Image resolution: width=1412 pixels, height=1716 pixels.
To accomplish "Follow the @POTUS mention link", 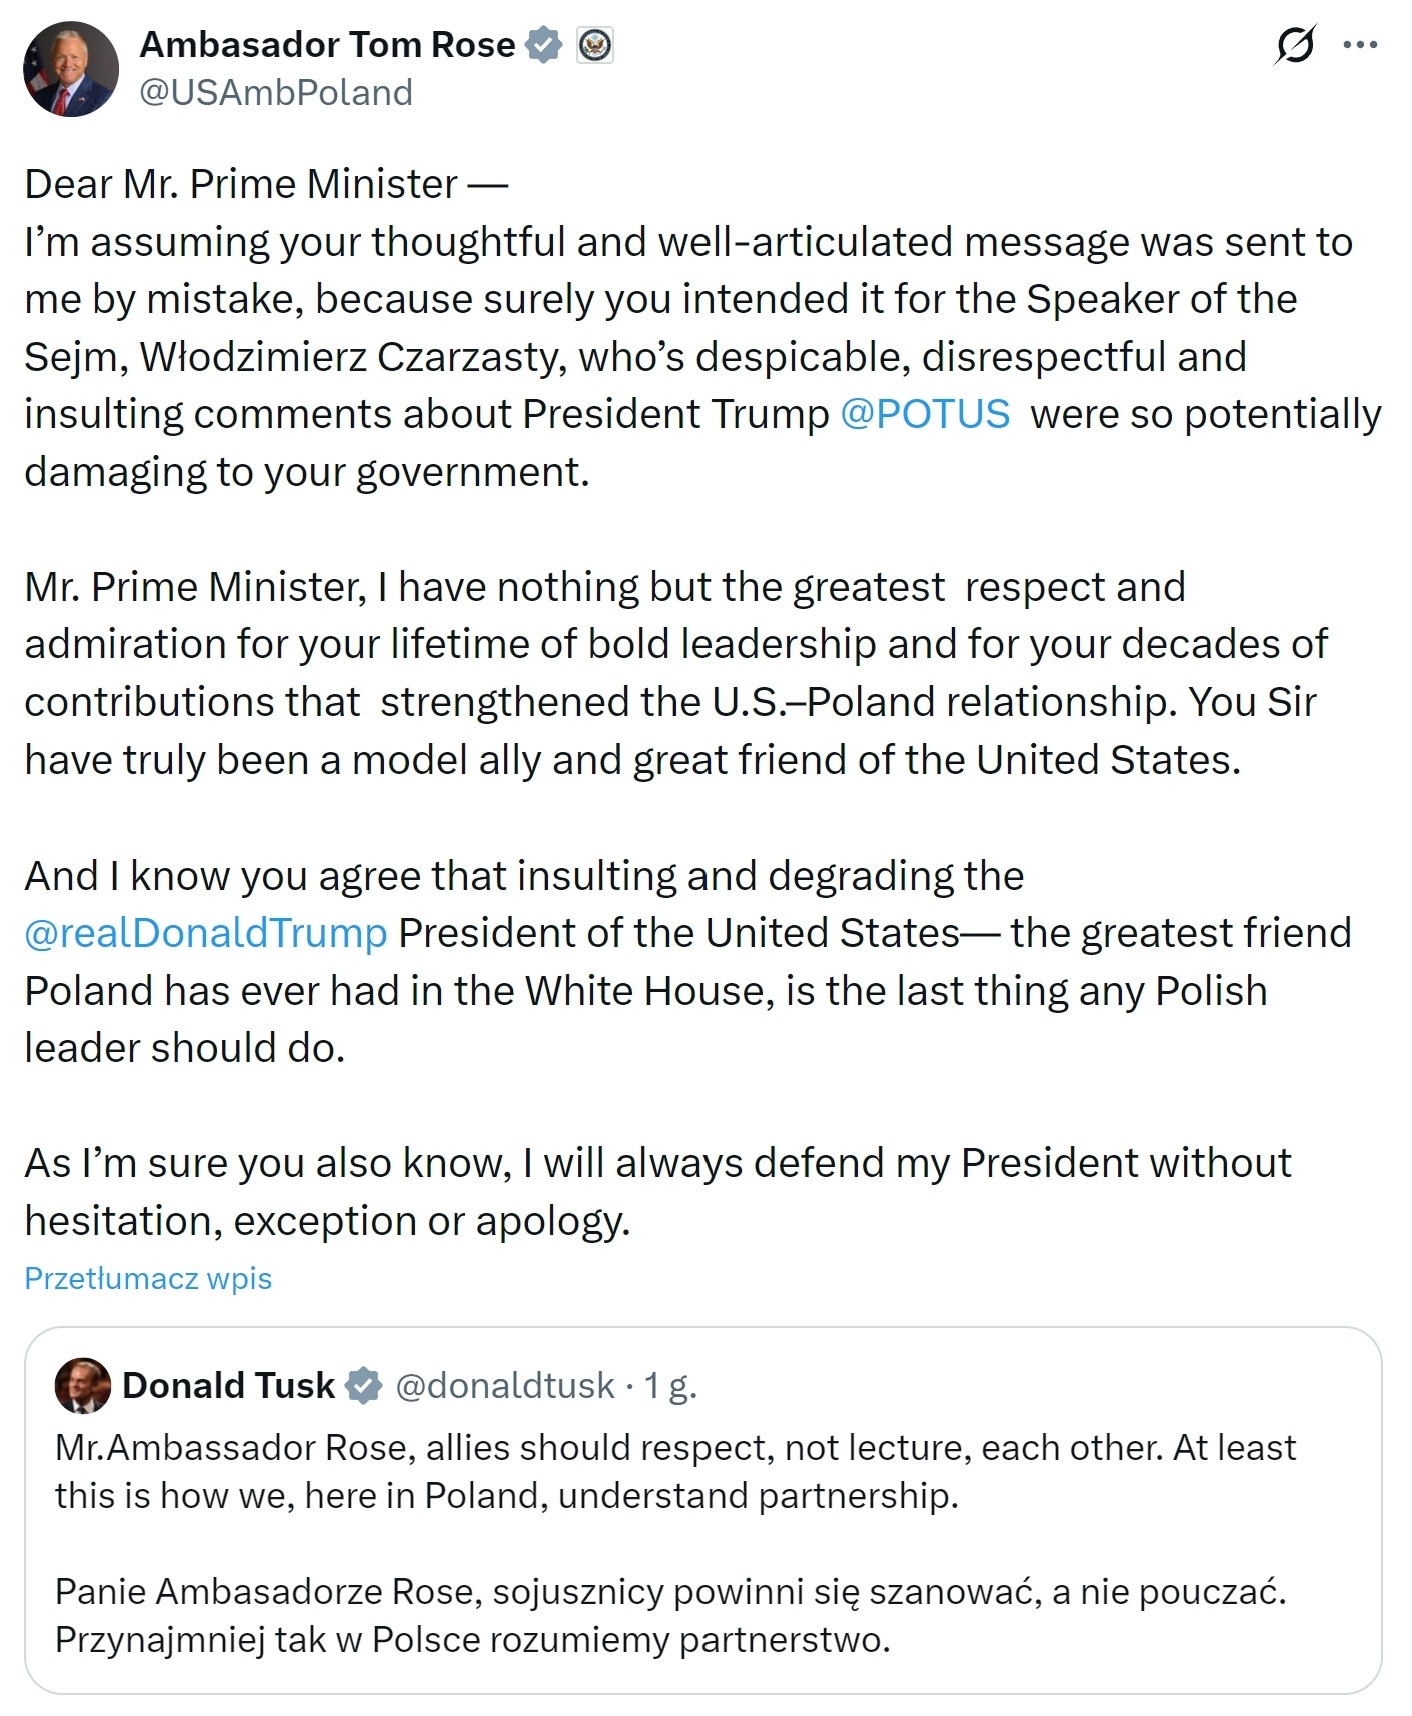I will [x=925, y=414].
